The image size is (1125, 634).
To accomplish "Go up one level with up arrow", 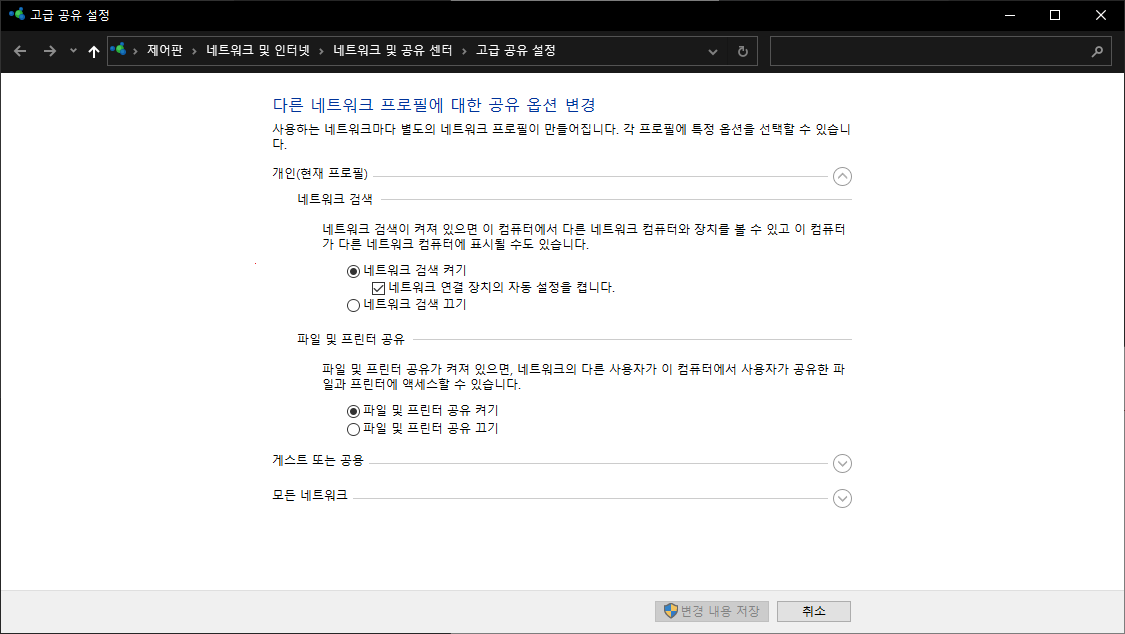I will pos(93,51).
